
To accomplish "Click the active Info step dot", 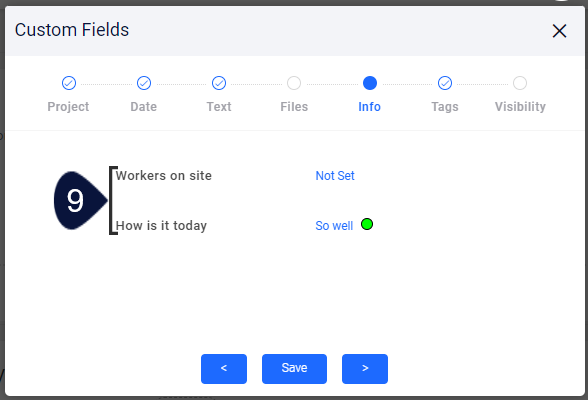I will 370,83.
